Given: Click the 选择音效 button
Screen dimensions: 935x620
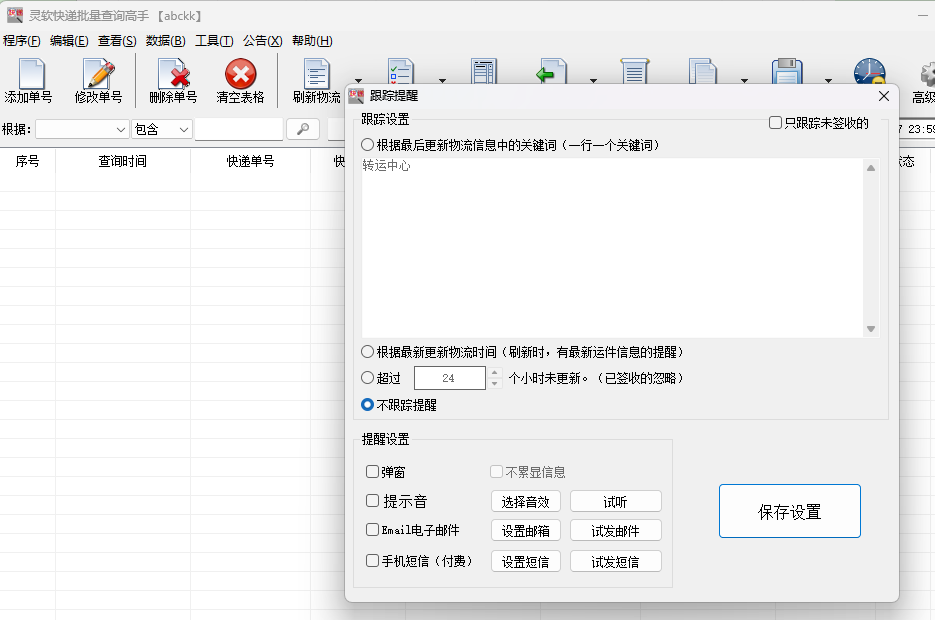Looking at the screenshot, I should point(526,501).
